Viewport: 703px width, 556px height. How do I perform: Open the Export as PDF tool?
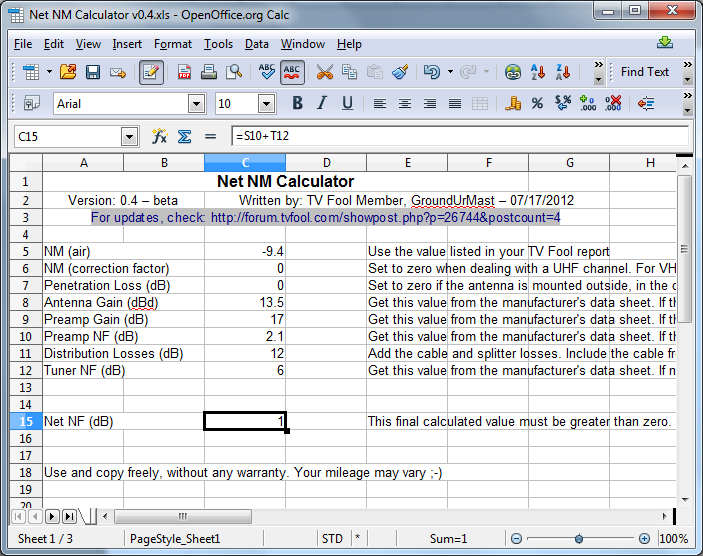[185, 72]
